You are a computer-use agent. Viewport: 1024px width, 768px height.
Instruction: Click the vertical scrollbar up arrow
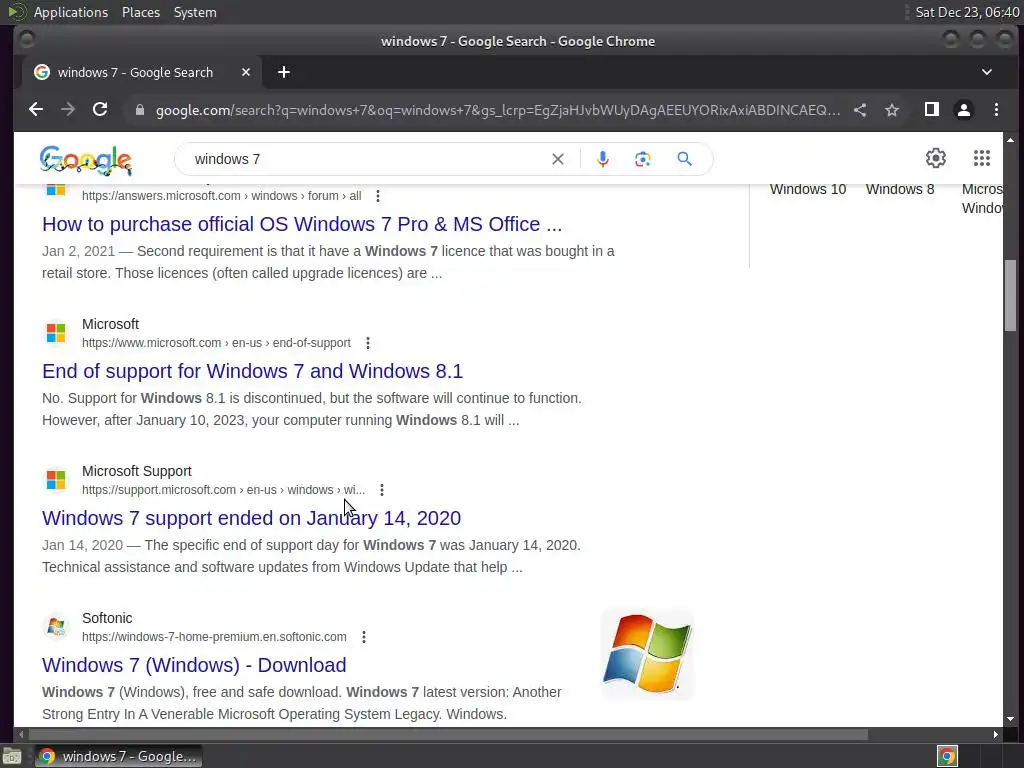click(1010, 140)
